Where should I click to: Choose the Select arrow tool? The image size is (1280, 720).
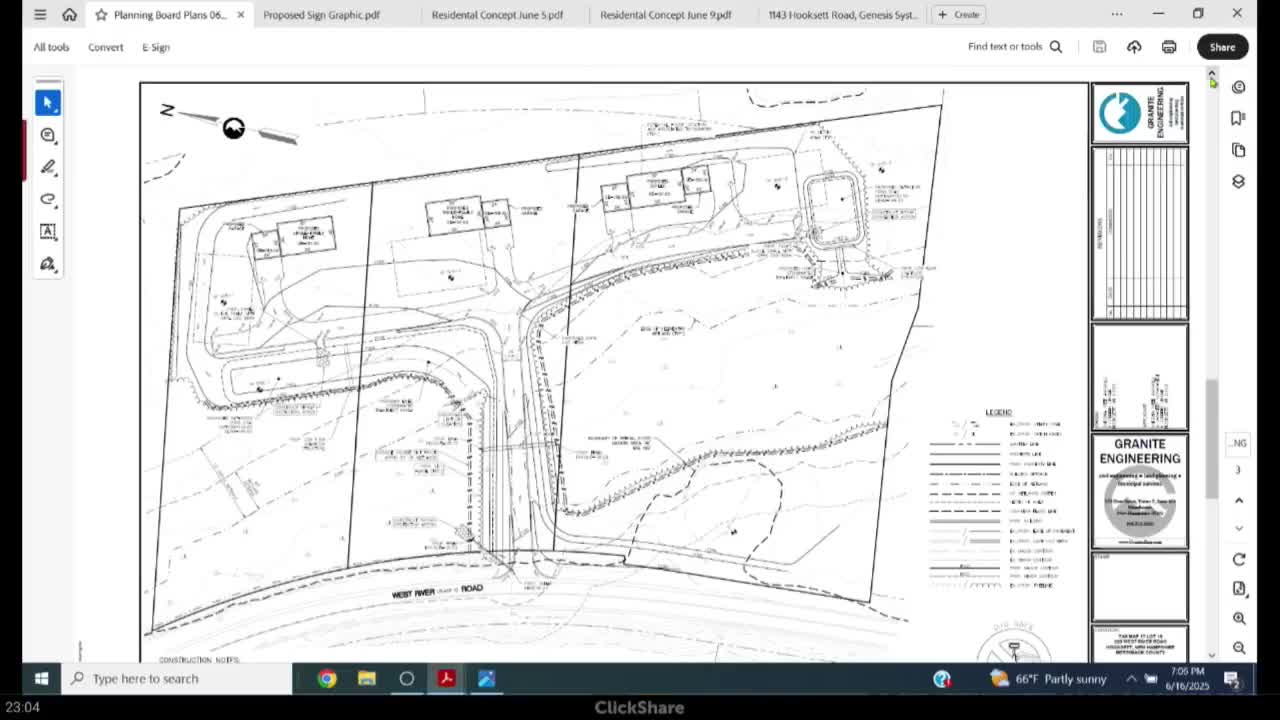click(x=48, y=103)
